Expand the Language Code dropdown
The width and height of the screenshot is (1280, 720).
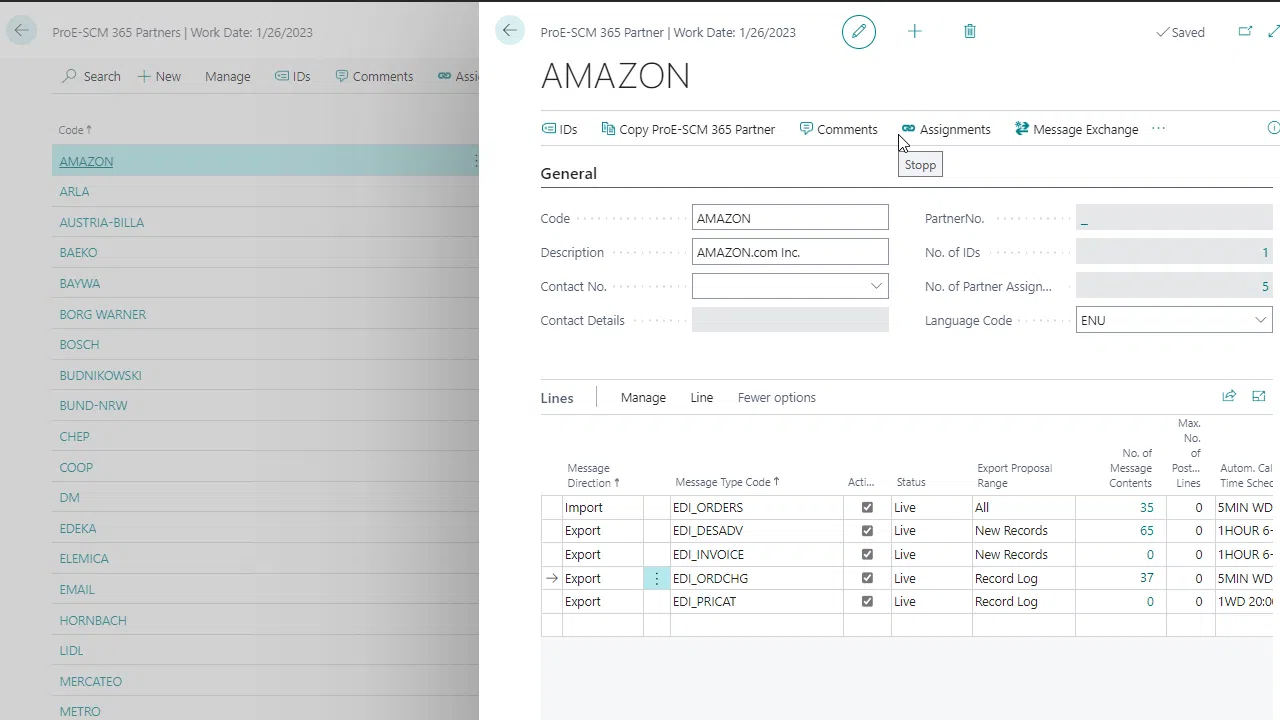click(1260, 320)
